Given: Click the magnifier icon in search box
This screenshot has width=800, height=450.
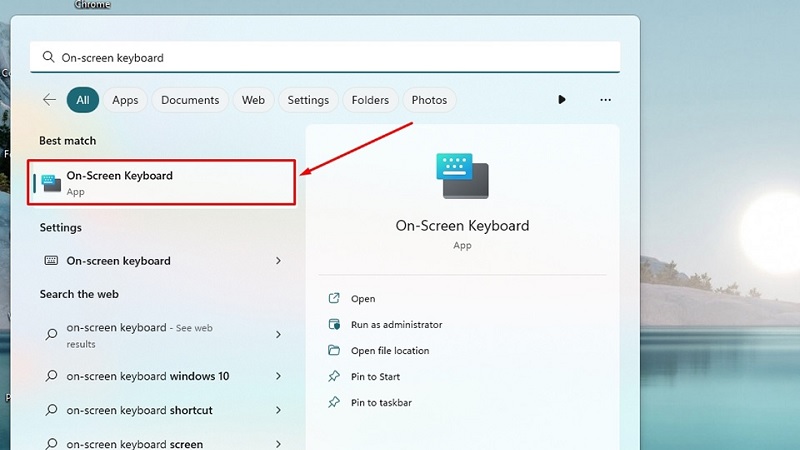Looking at the screenshot, I should coord(48,57).
